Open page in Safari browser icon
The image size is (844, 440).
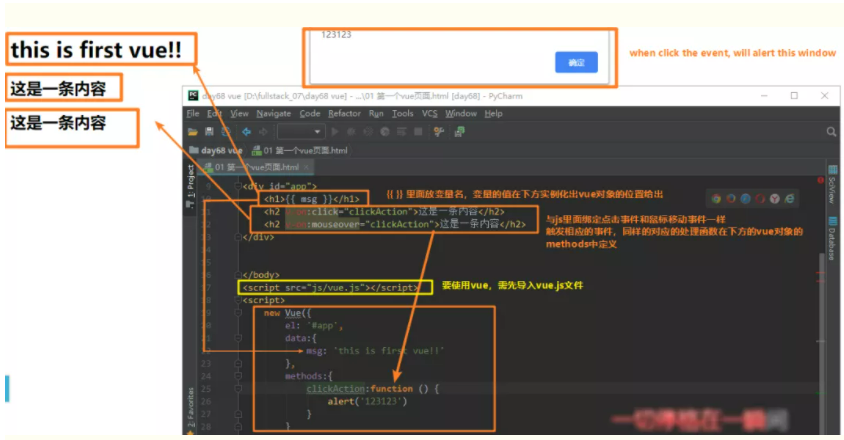pos(745,199)
